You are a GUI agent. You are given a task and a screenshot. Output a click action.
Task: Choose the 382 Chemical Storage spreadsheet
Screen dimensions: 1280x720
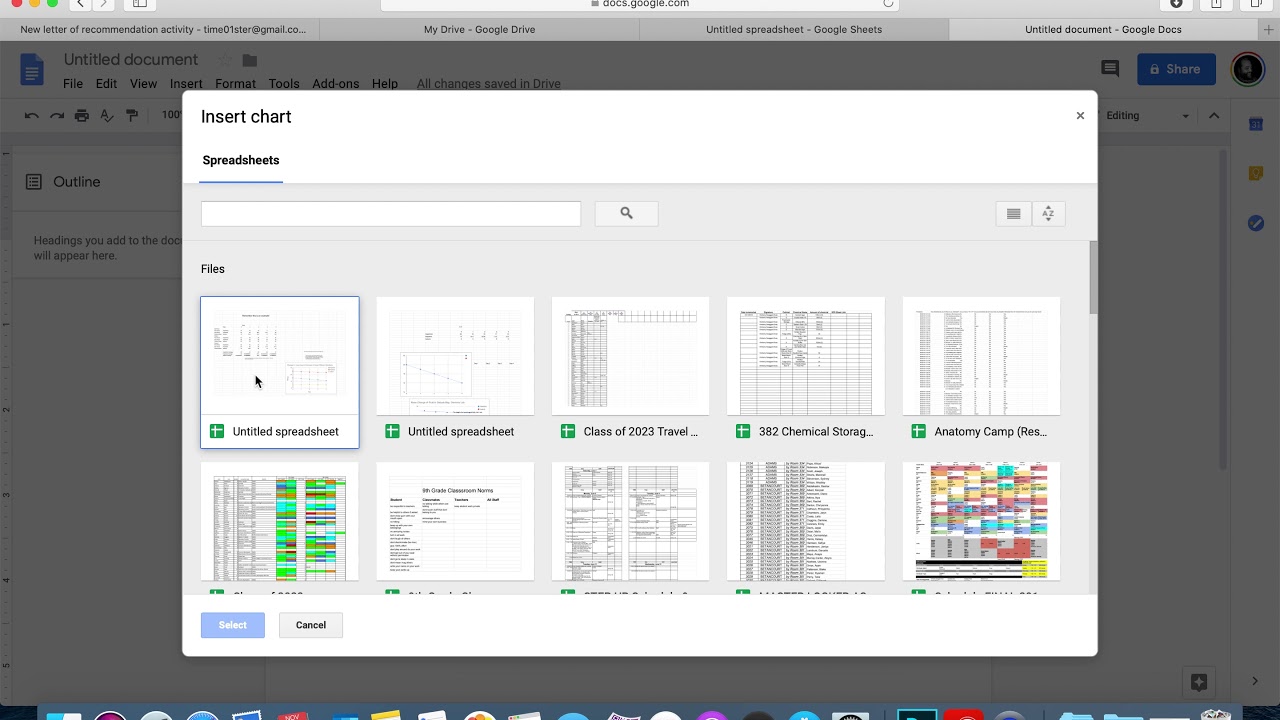pos(806,372)
